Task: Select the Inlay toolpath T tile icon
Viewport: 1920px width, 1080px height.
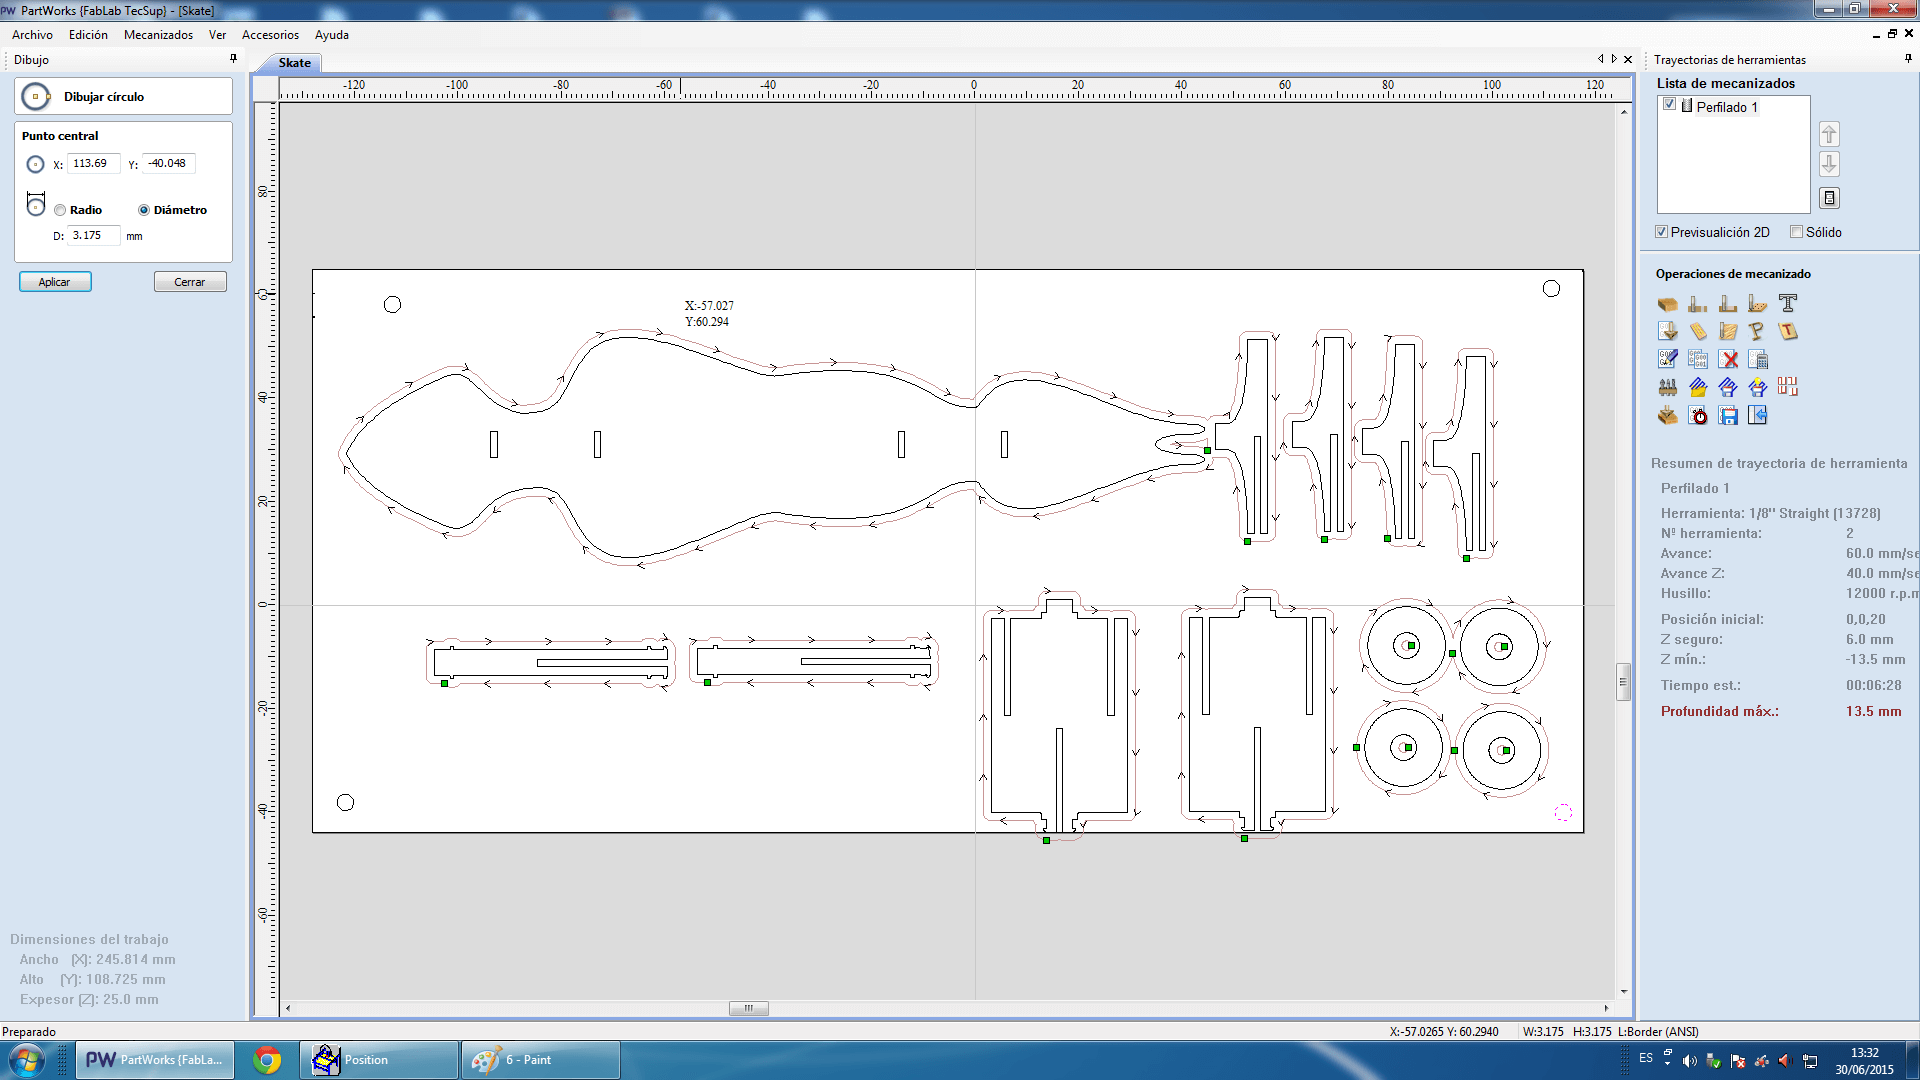Action: point(1787,331)
